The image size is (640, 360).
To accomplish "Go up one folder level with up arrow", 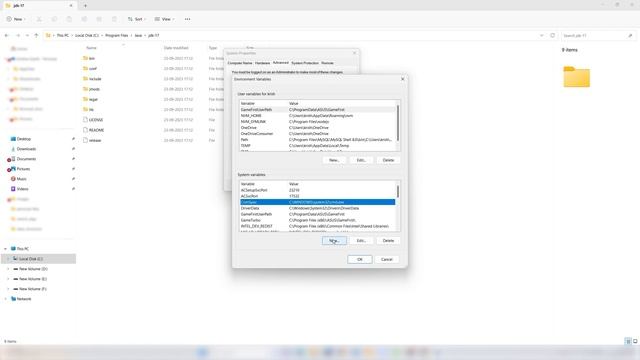I will click(36, 36).
